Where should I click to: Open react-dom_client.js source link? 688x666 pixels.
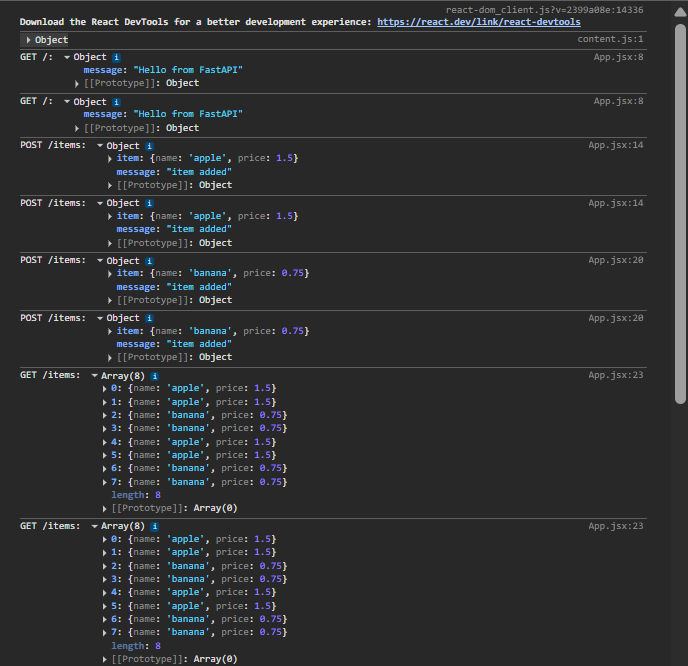pyautogui.click(x=545, y=10)
